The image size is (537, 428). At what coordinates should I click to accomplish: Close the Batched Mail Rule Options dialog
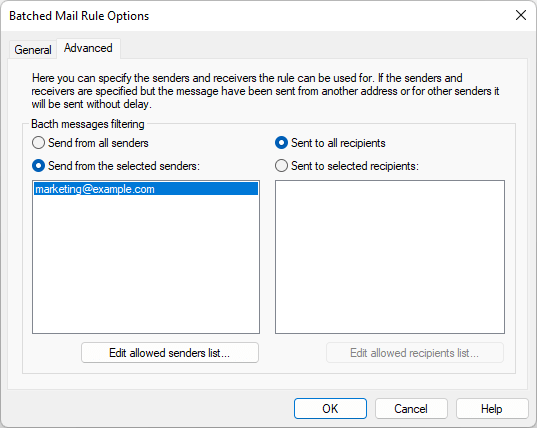coord(521,15)
